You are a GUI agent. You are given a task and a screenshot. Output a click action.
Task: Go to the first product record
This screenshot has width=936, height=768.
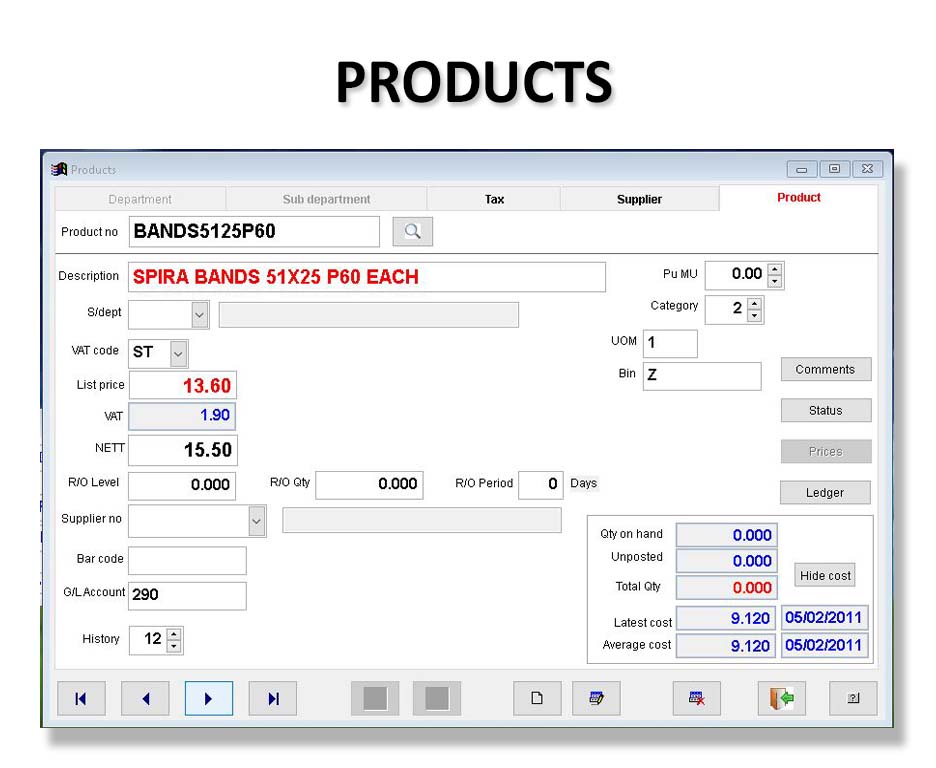pos(81,699)
